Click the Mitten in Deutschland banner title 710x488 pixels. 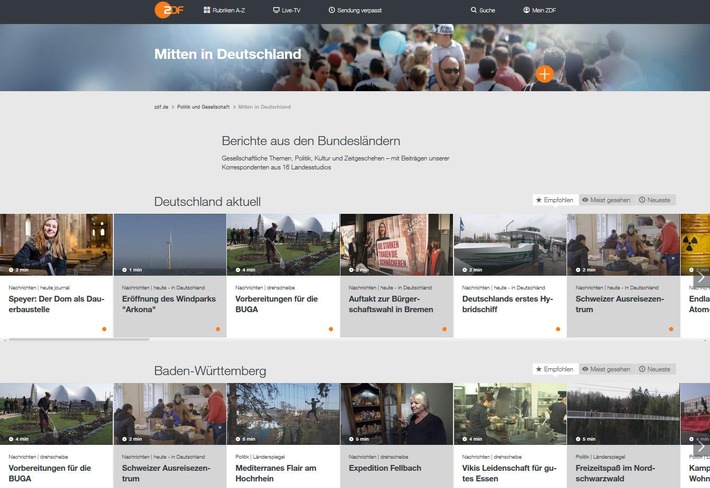[x=228, y=54]
